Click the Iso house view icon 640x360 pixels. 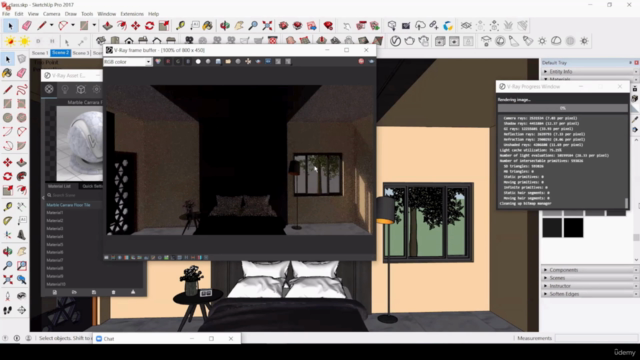[x=101, y=41]
